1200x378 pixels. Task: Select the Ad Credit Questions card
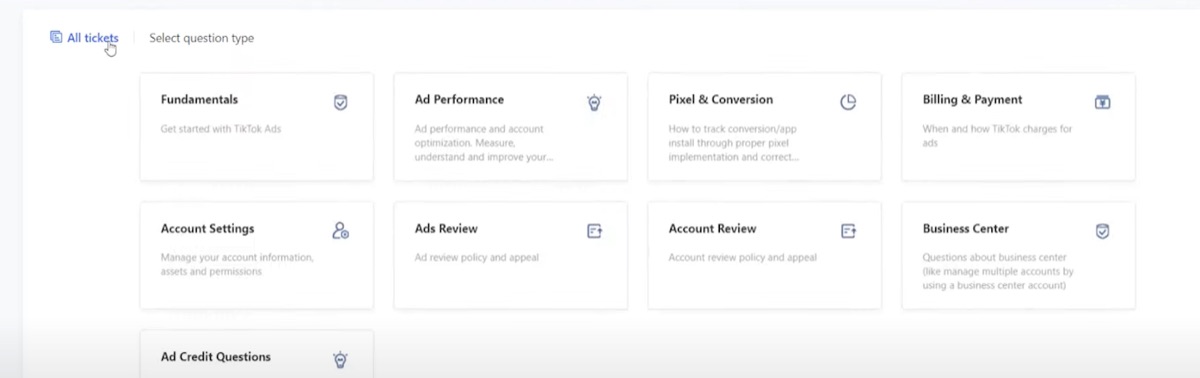click(257, 354)
